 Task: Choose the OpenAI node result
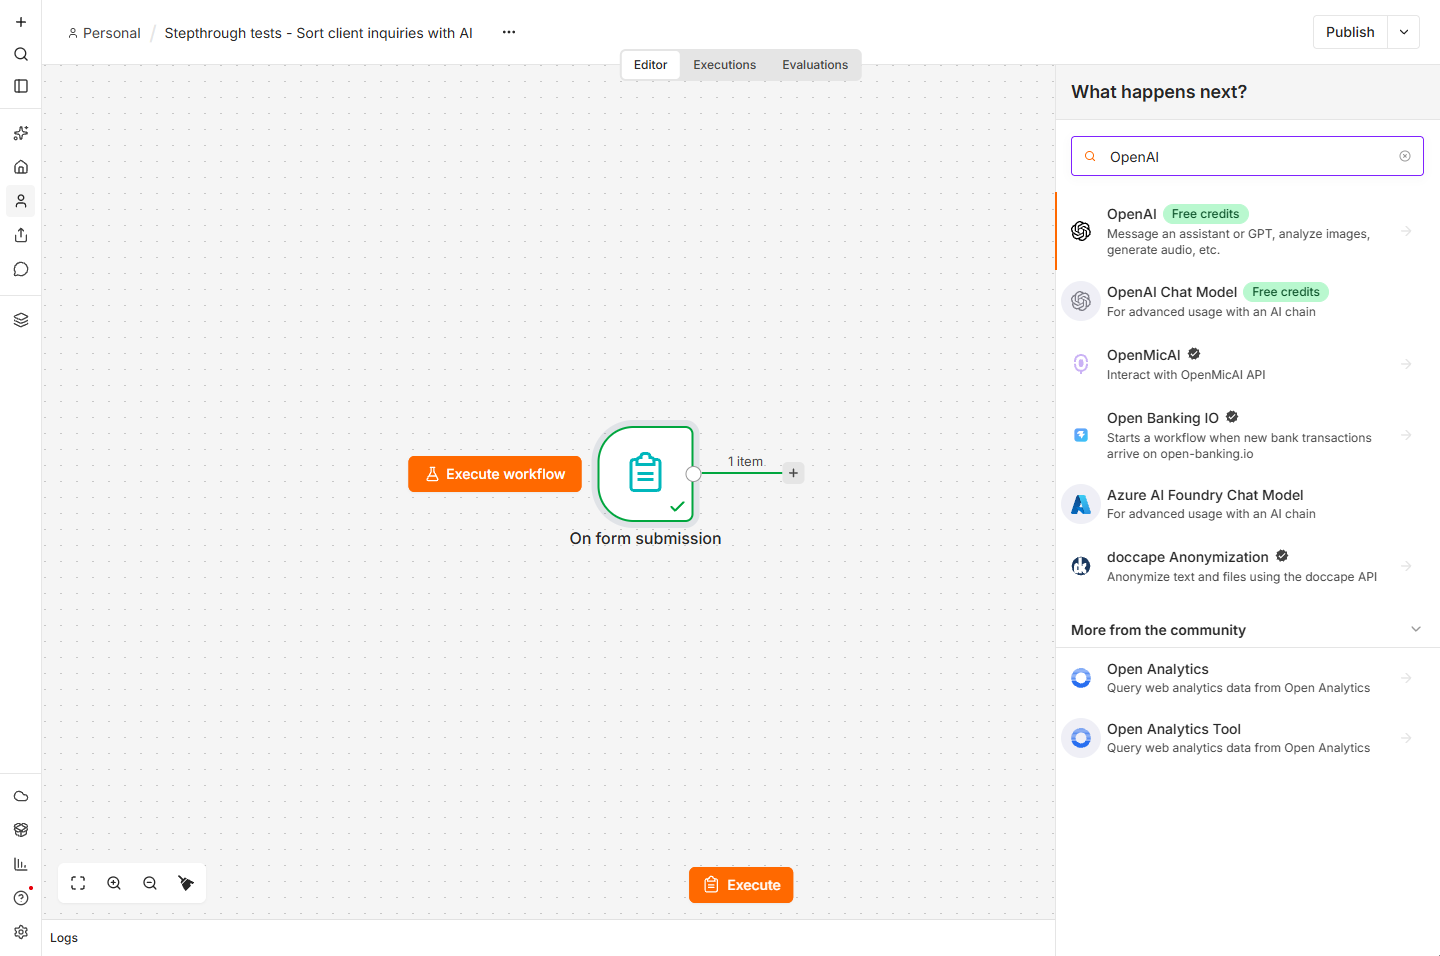coord(1247,231)
